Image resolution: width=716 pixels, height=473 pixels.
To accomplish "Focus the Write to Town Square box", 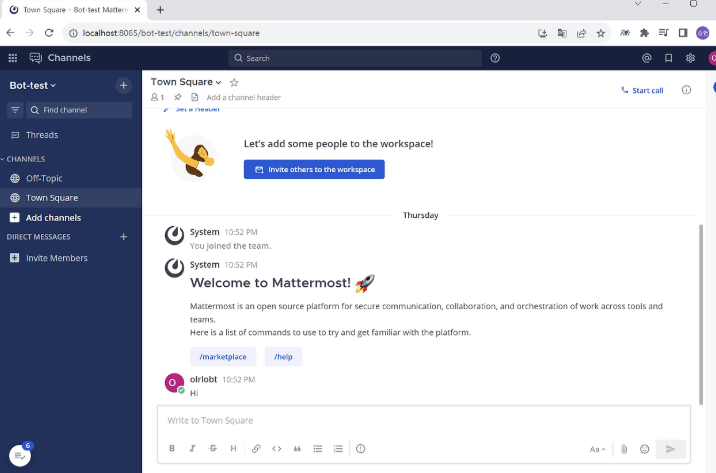I will pos(424,420).
